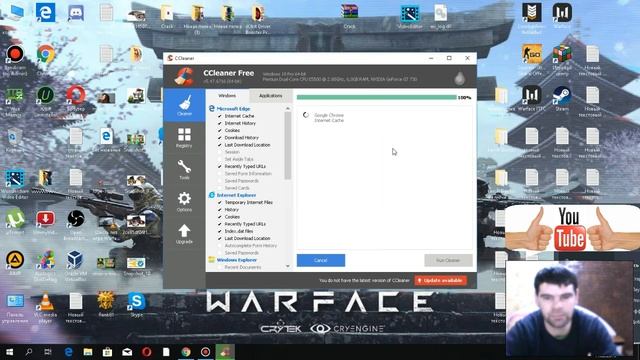Select the Discord desktop shortcut
The image size is (640, 360).
click(x=76, y=13)
